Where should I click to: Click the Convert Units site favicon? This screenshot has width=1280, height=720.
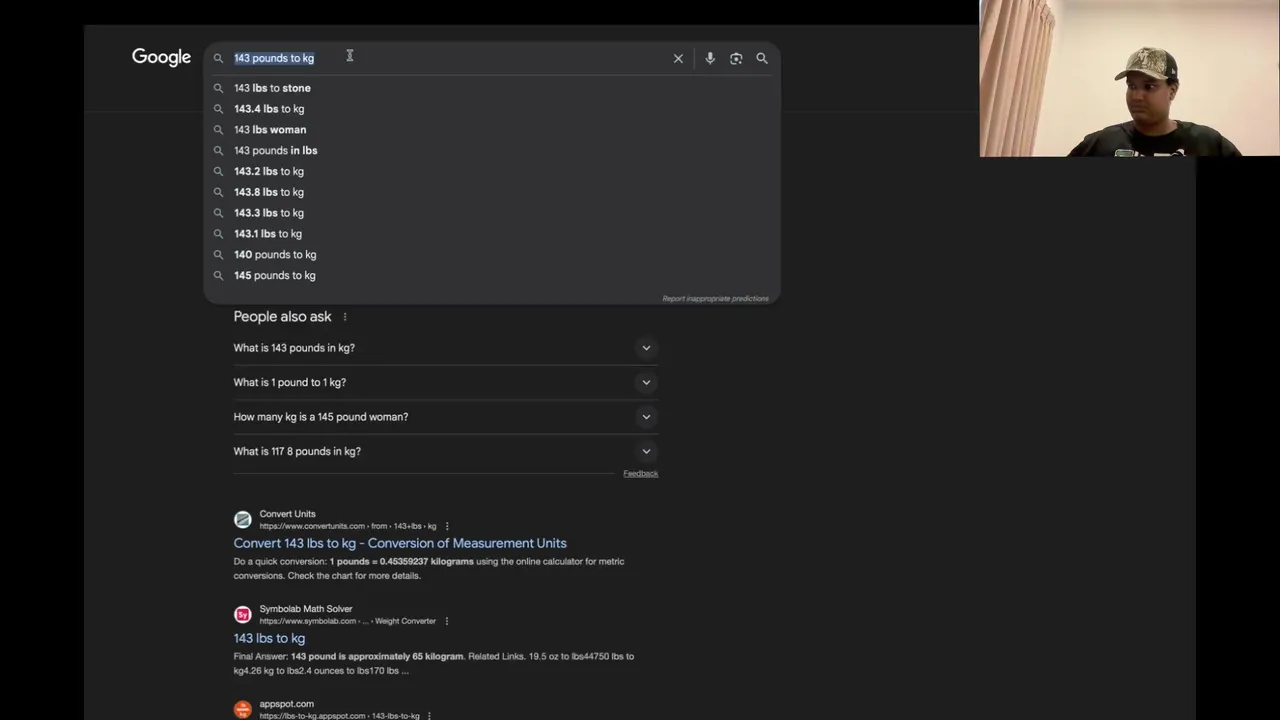243,519
